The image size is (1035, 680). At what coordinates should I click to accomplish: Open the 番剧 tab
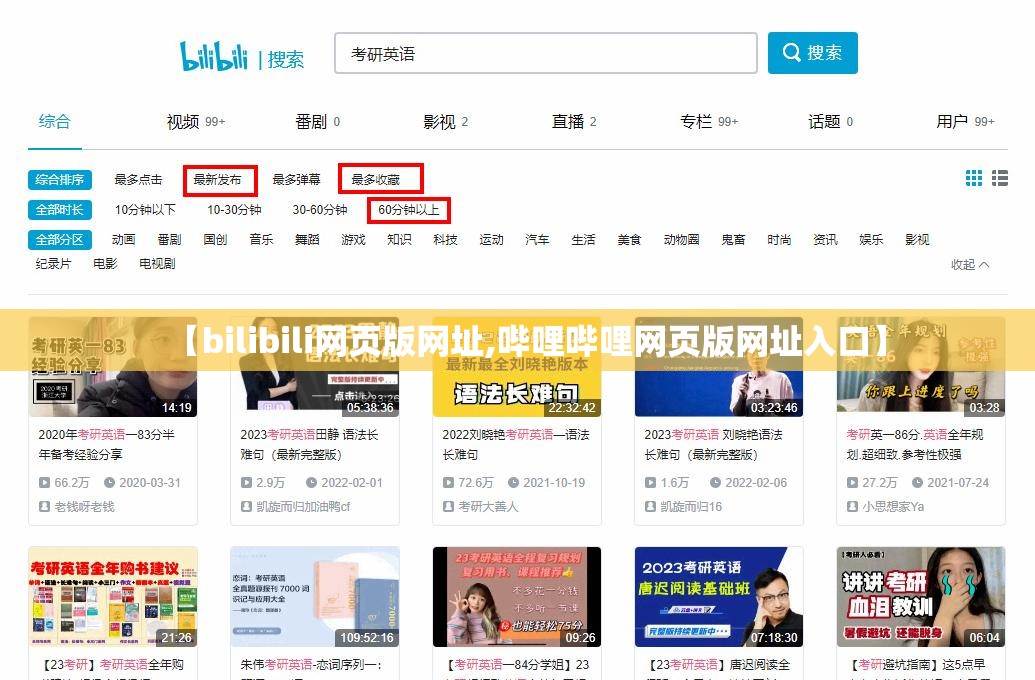[317, 122]
